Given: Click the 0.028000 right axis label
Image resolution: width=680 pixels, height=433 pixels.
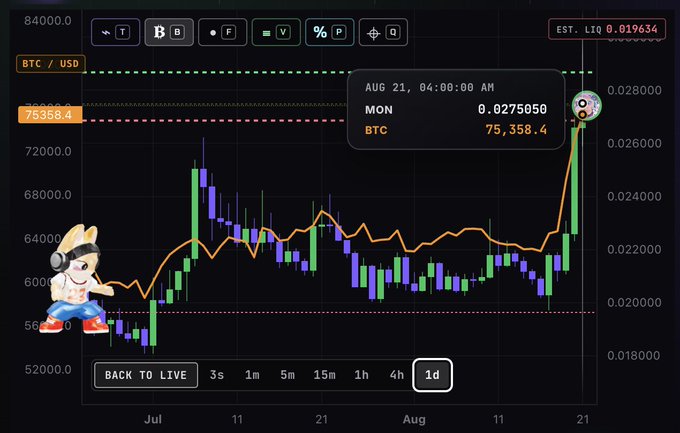Looking at the screenshot, I should 634,90.
